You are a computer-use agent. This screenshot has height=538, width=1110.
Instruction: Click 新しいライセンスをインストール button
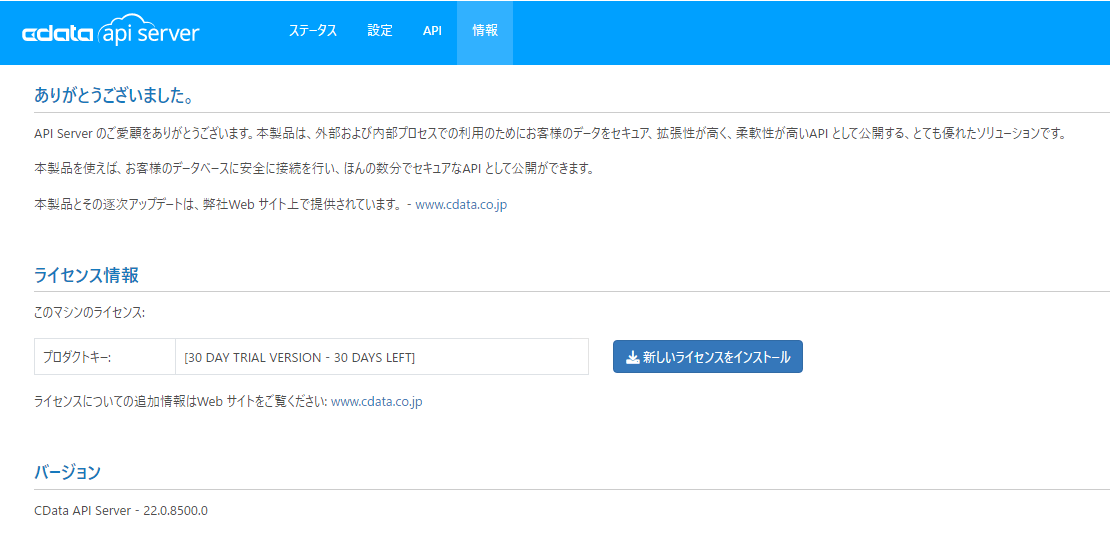tap(707, 357)
